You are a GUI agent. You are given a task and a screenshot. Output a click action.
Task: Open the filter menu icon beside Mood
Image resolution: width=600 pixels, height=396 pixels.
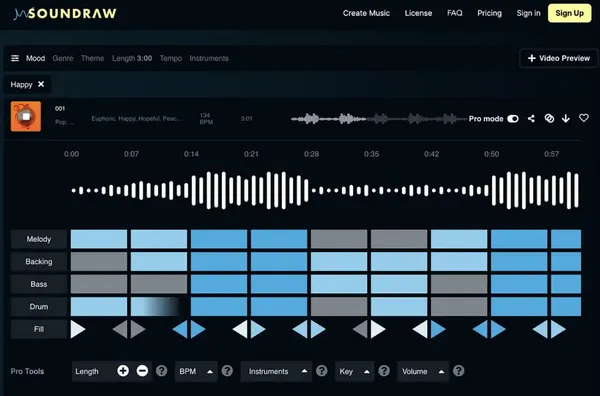click(x=15, y=58)
